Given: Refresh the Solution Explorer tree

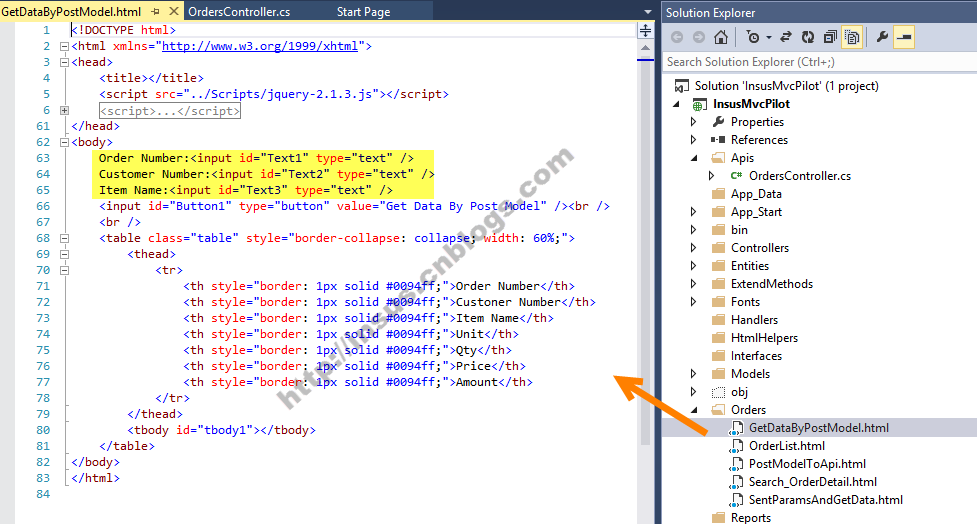Looking at the screenshot, I should point(808,37).
